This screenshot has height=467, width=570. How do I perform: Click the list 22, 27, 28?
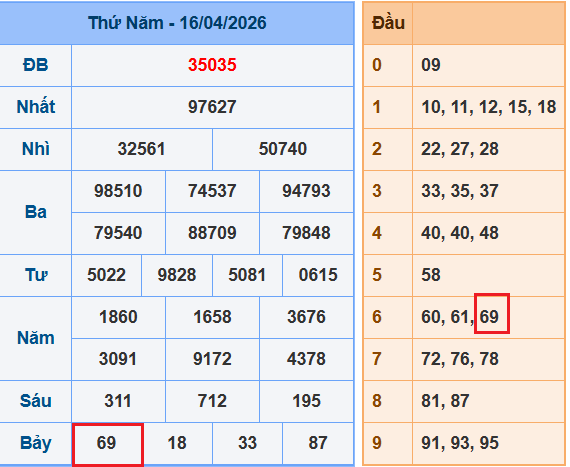coord(460,149)
